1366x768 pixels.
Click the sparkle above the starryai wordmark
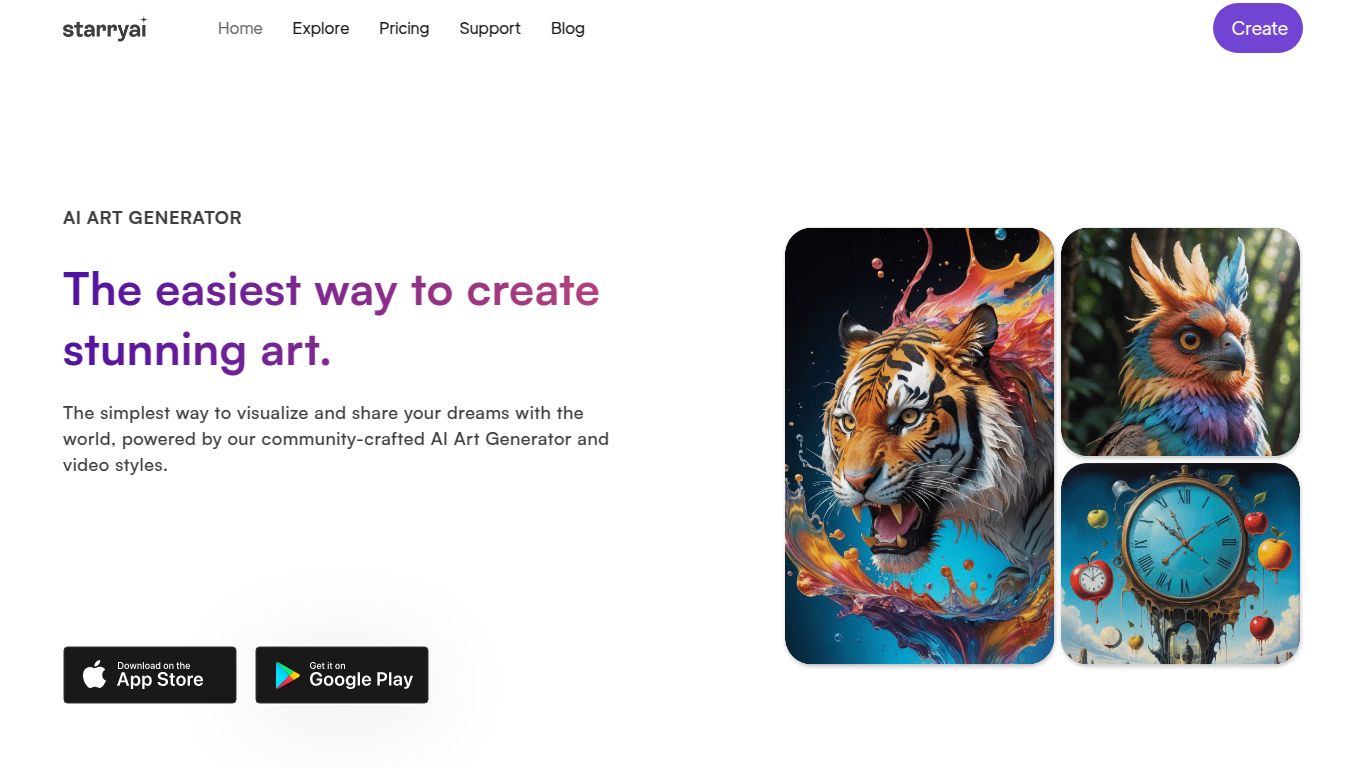click(x=143, y=20)
